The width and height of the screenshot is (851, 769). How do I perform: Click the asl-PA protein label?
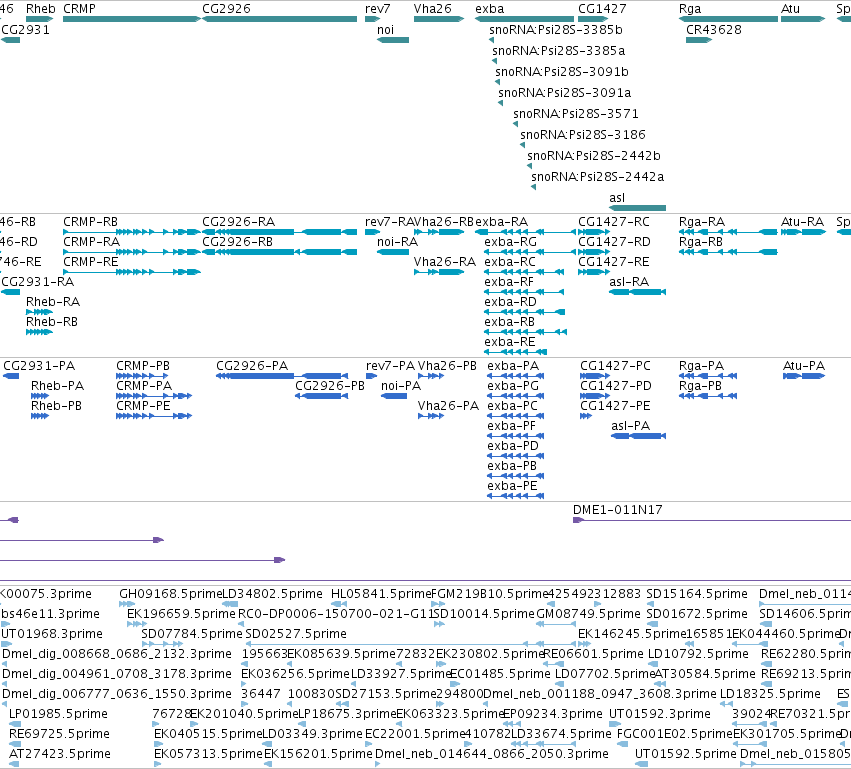point(630,427)
